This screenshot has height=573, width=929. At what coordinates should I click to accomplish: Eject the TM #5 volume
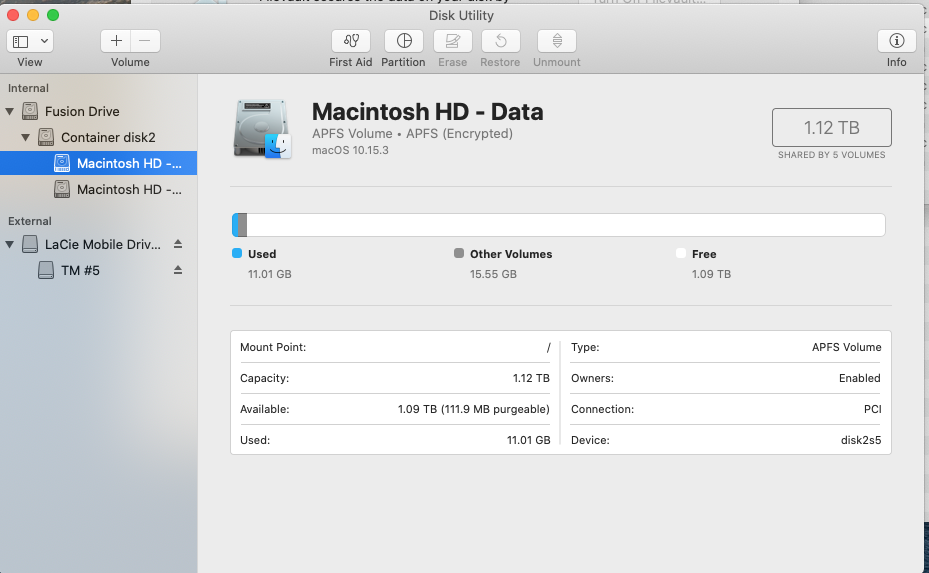tap(178, 270)
